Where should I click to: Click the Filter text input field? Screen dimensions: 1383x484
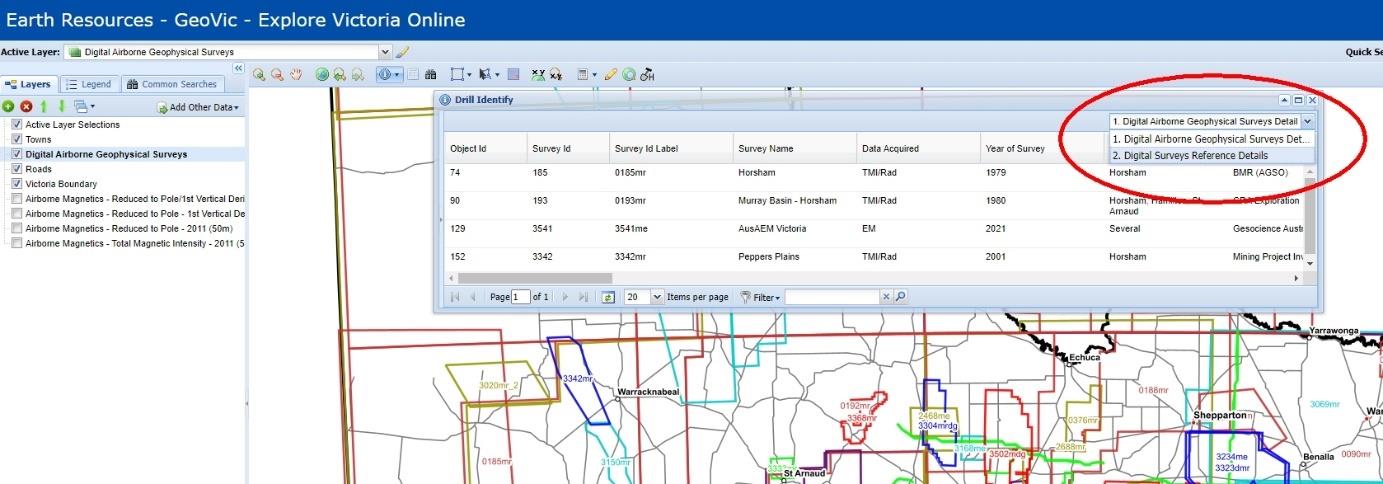click(x=832, y=297)
